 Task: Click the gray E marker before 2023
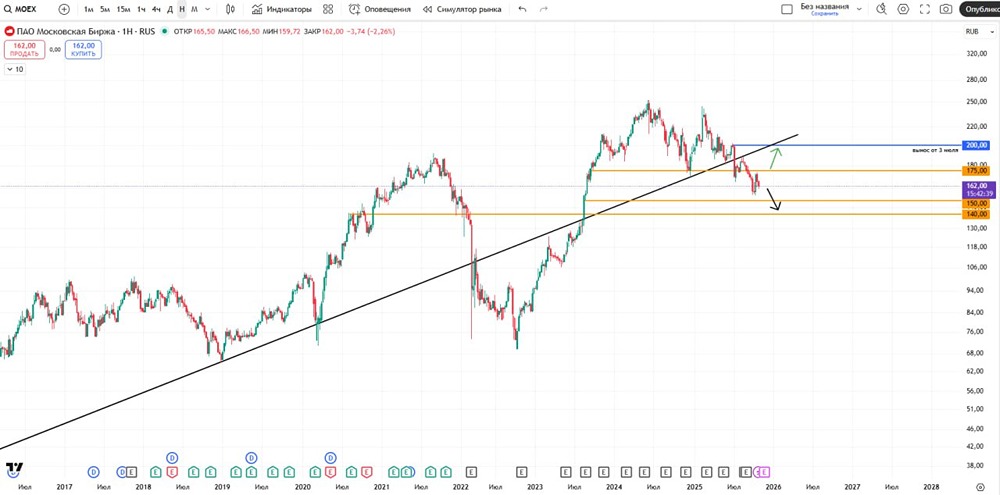[x=521, y=472]
